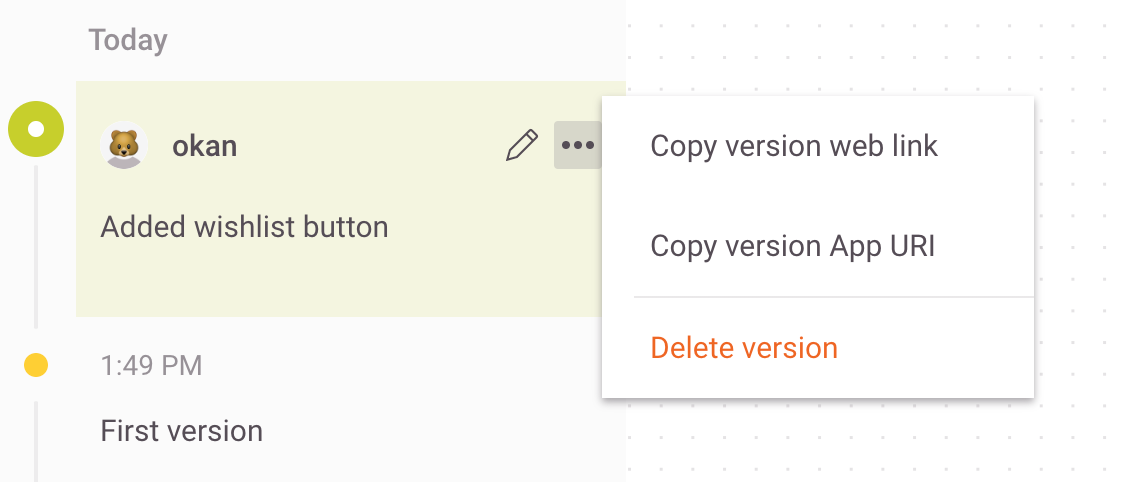Click the timeline line below the yellow dot
This screenshot has width=1122, height=482.
click(36, 440)
